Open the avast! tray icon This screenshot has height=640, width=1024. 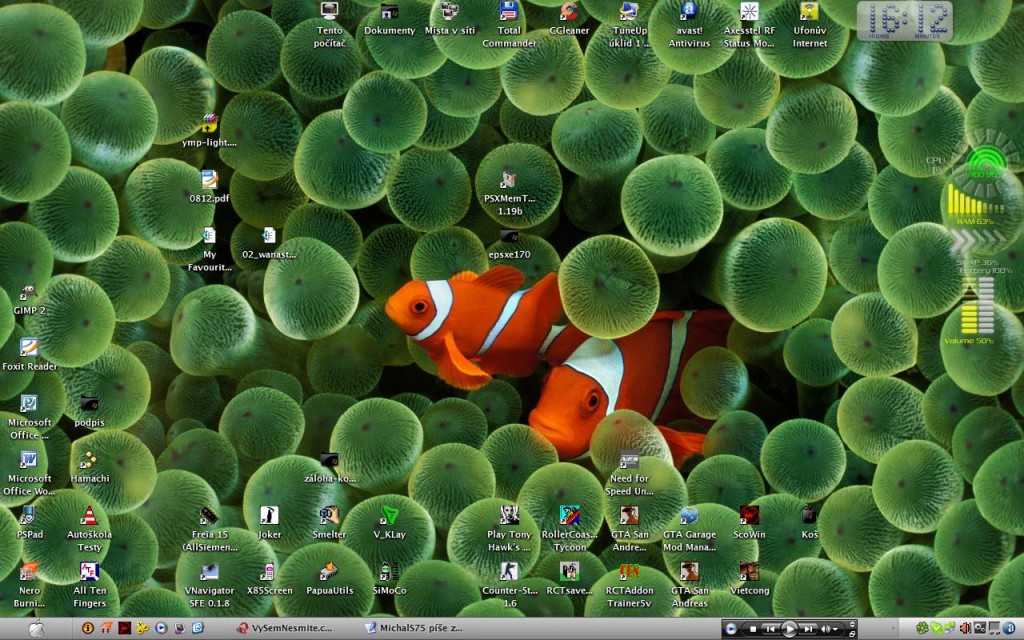1009,628
